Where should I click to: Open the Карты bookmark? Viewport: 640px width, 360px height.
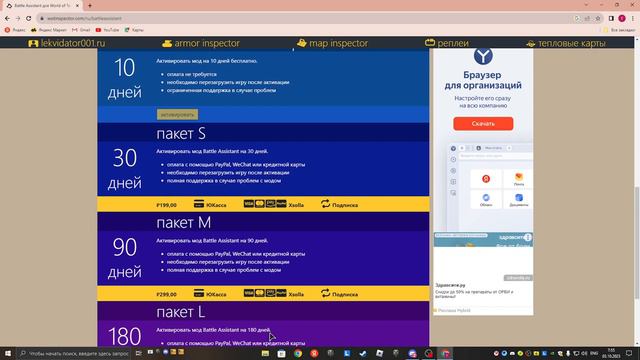click(x=134, y=30)
